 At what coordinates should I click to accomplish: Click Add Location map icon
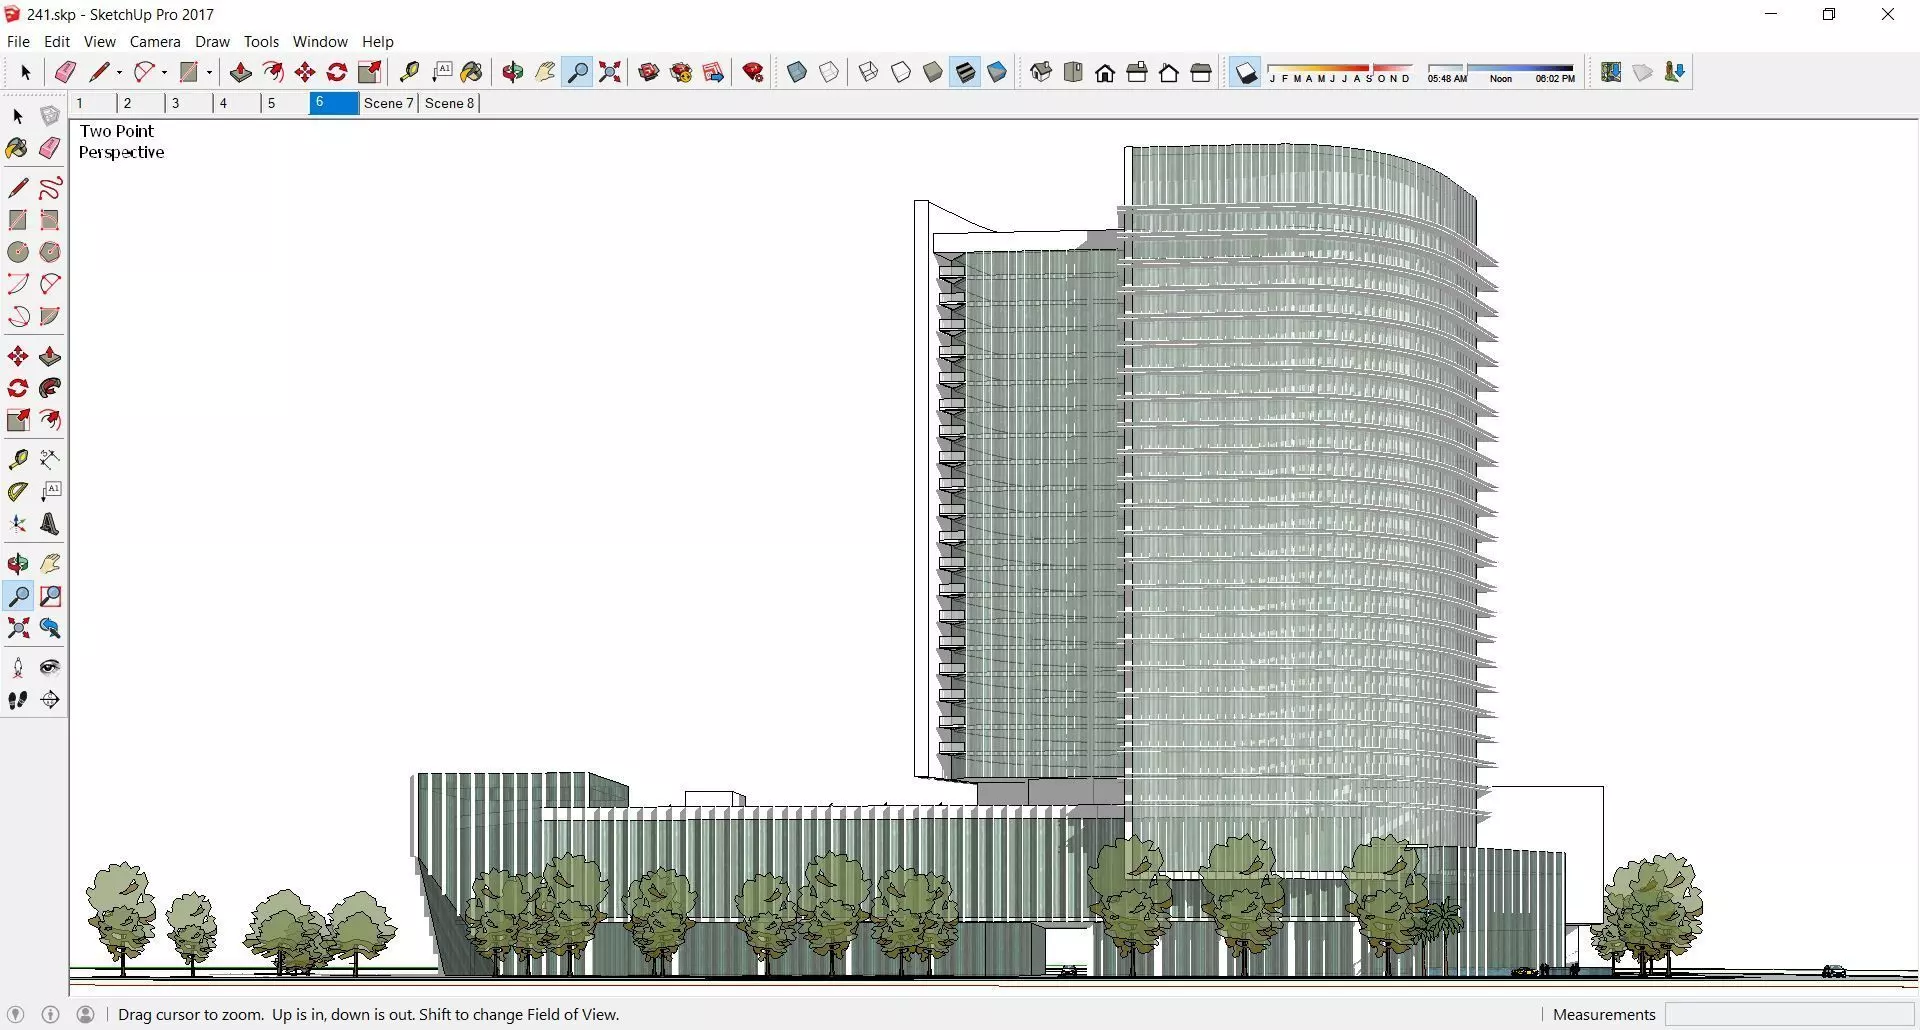pos(1611,72)
